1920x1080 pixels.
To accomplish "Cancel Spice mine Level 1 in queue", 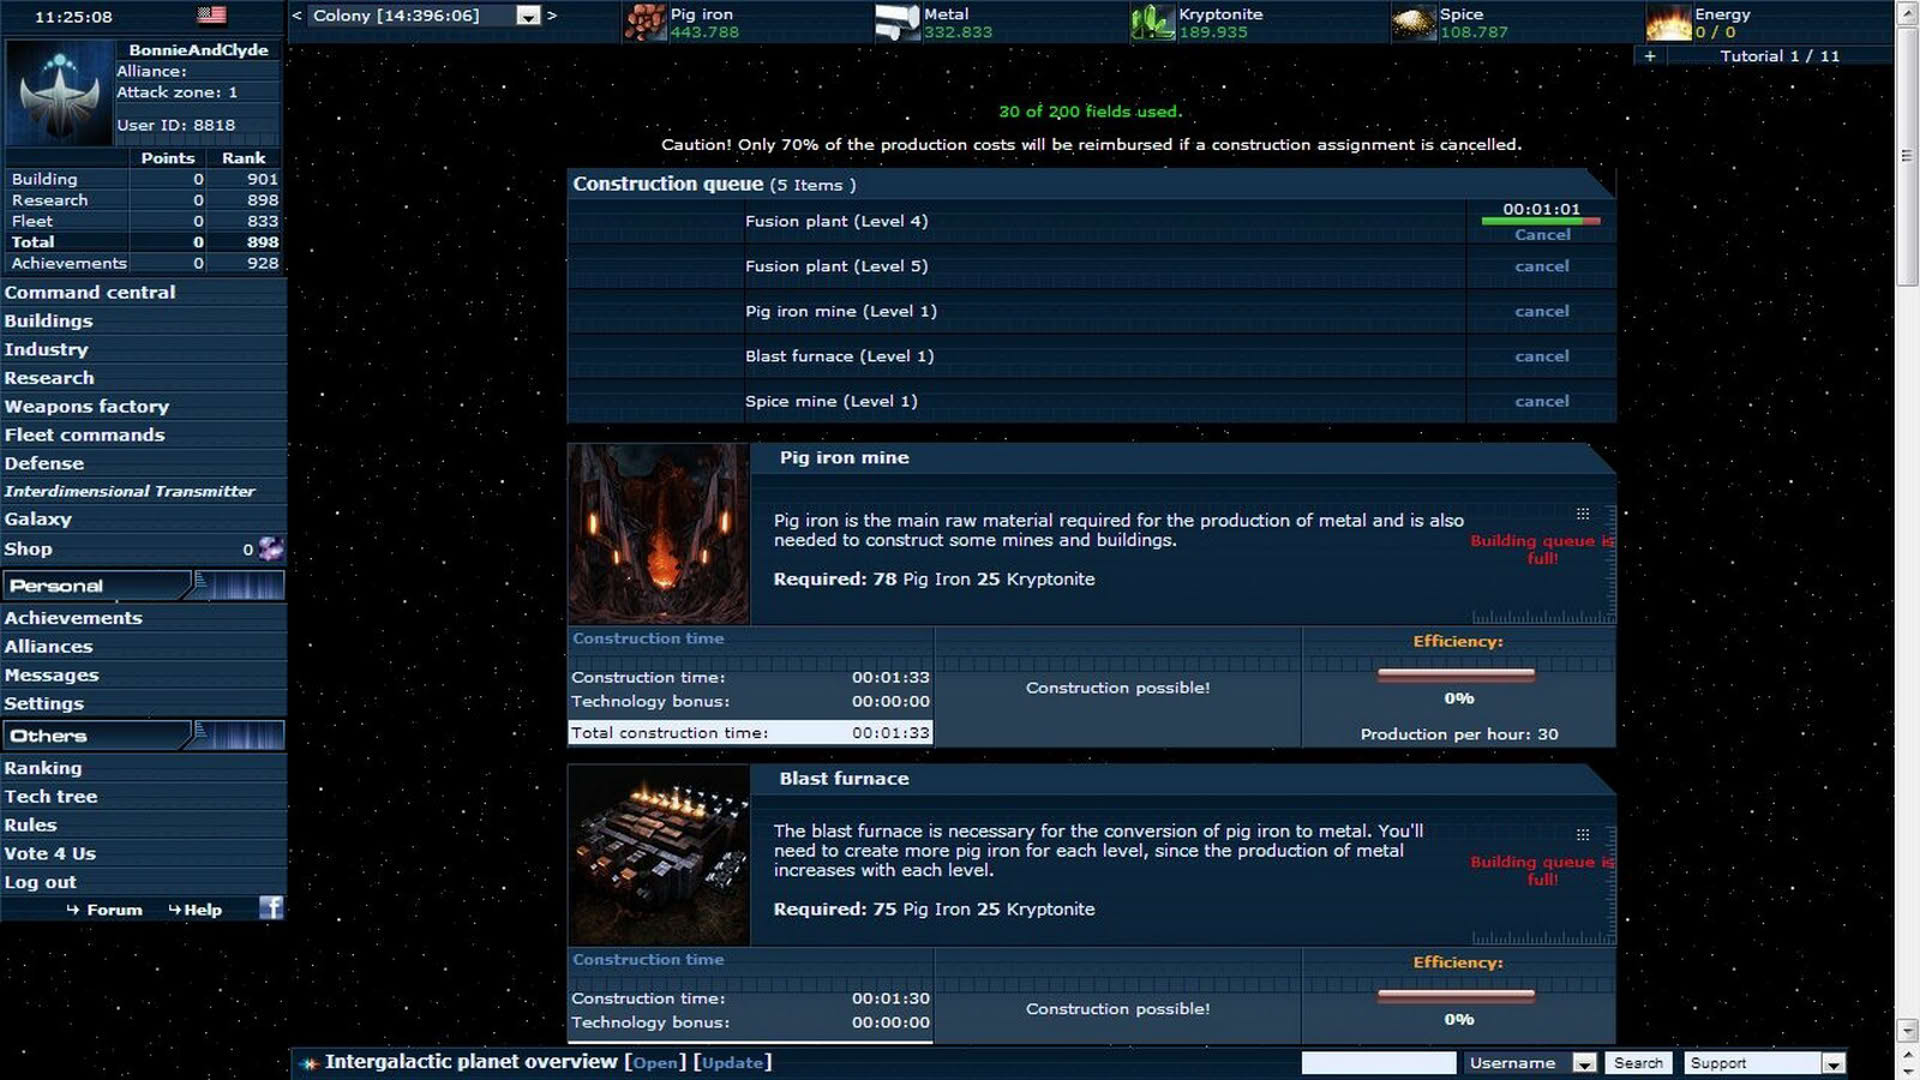I will pos(1542,401).
